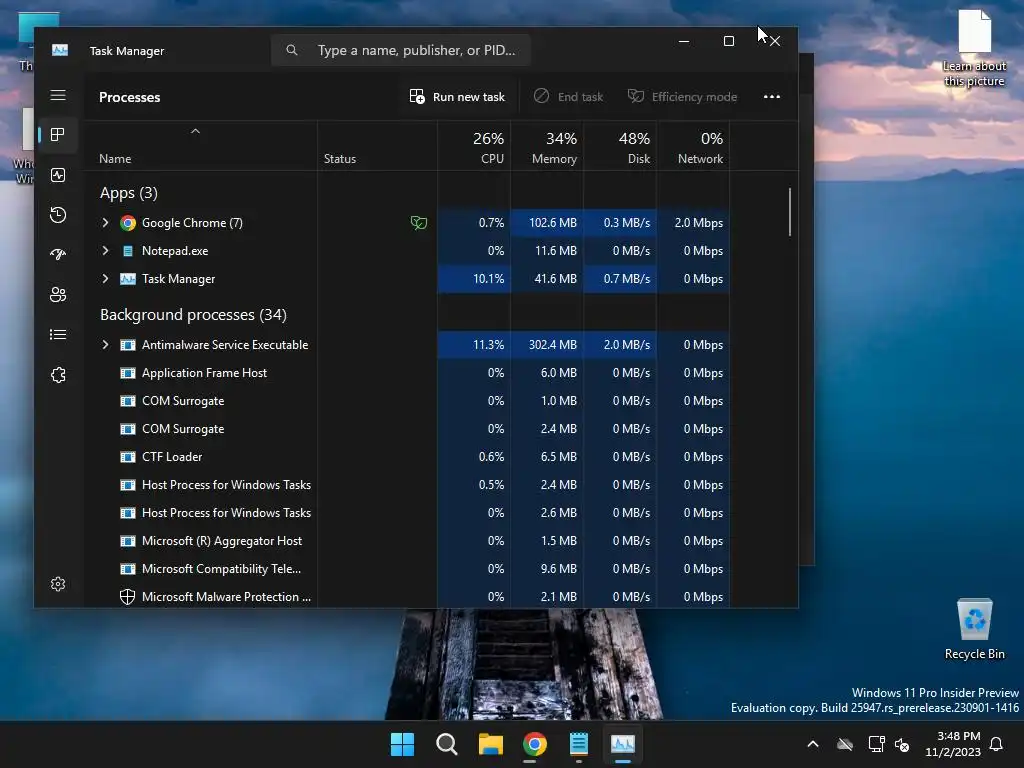Screen dimensions: 1024x768
Task: Click the search magnifier icon in title bar
Action: [292, 50]
